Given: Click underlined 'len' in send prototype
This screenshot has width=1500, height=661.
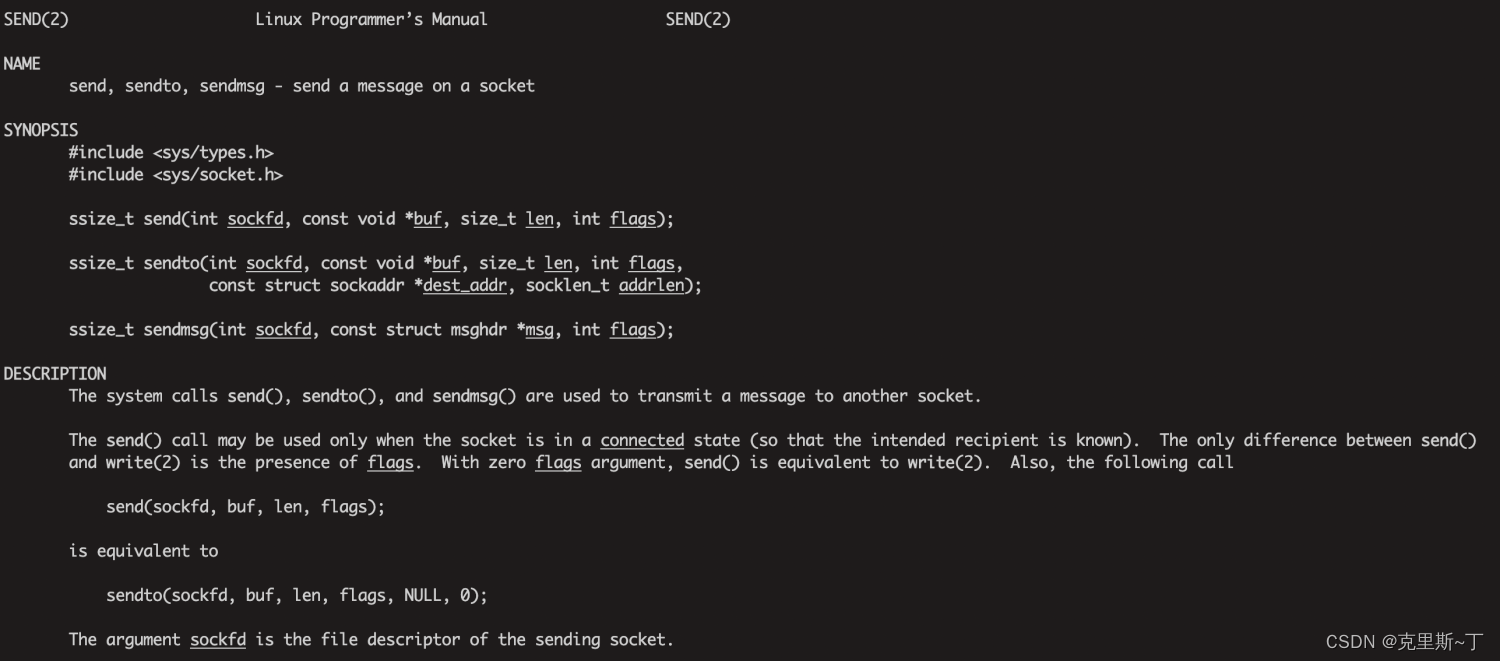Looking at the screenshot, I should click(x=539, y=219).
